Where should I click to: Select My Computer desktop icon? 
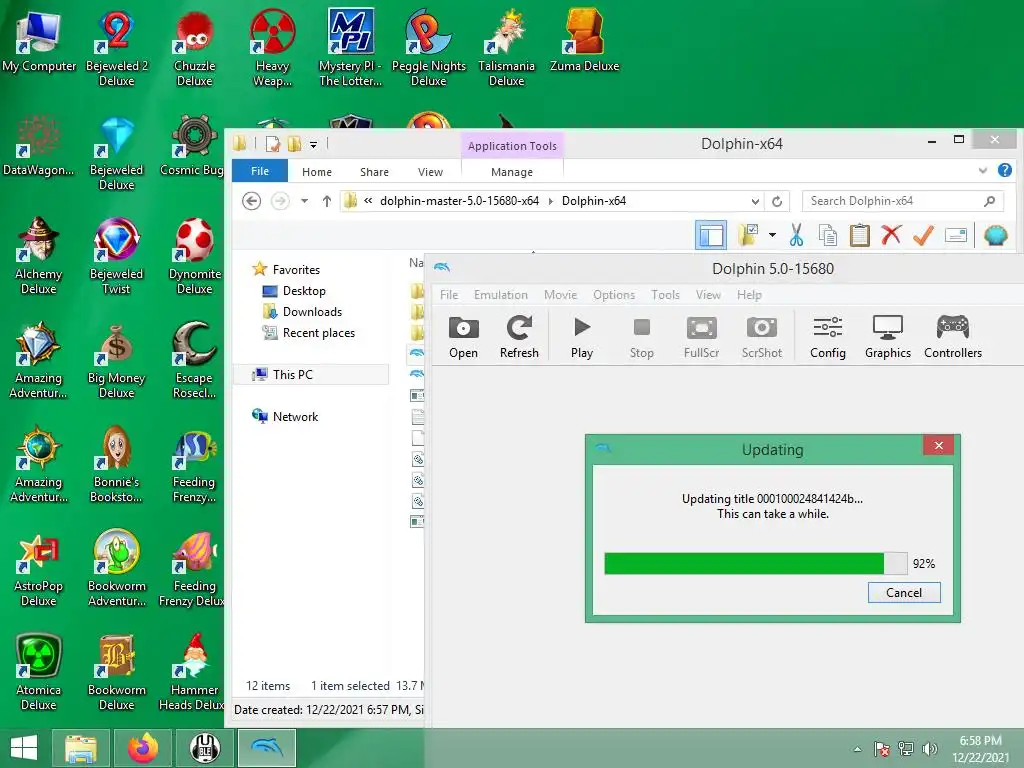tap(39, 40)
